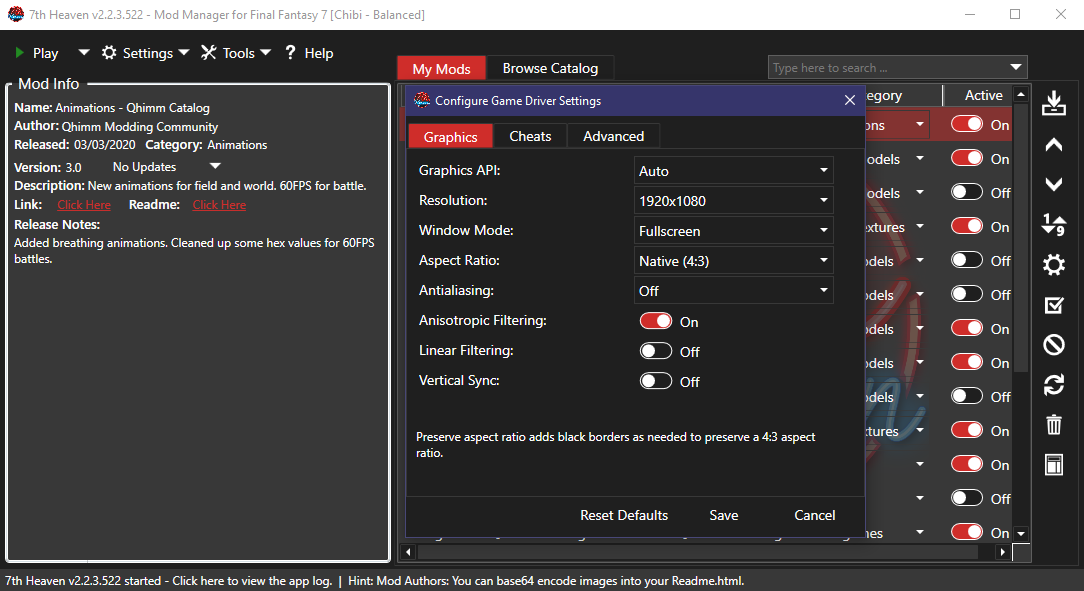Click the Play button
The width and height of the screenshot is (1084, 591).
click(x=37, y=53)
